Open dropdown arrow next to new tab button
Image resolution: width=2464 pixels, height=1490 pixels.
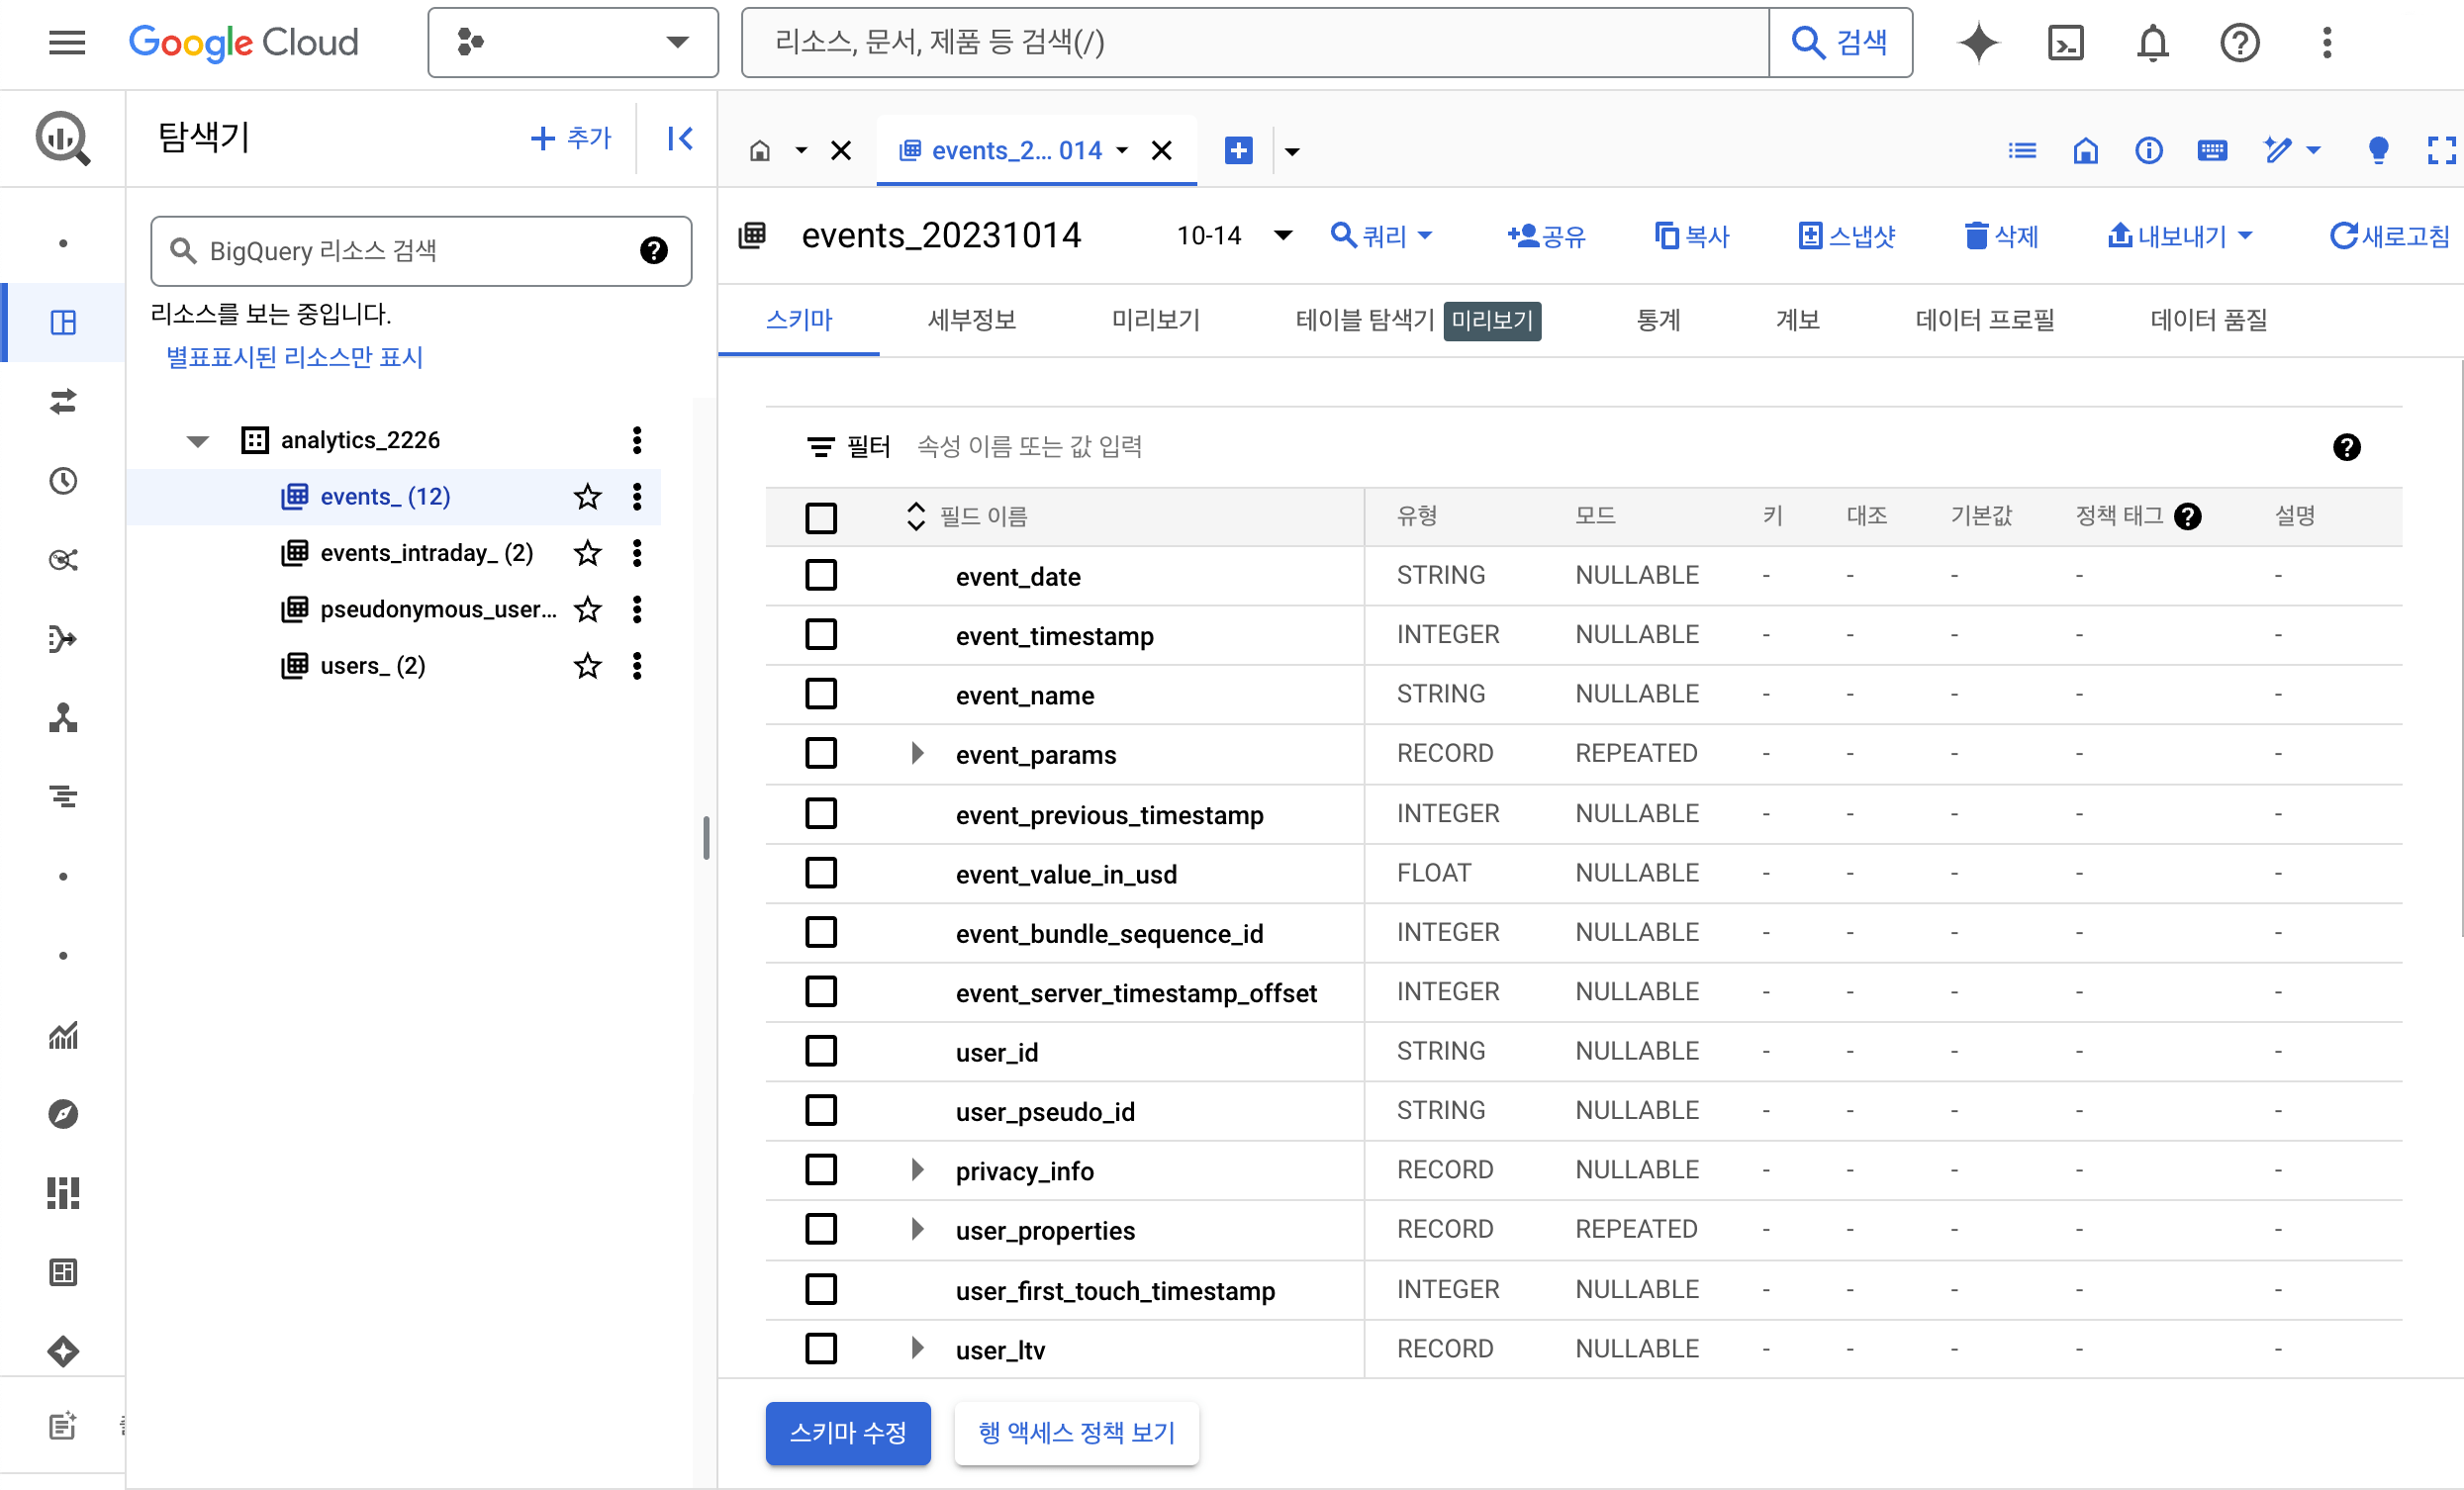point(1292,152)
